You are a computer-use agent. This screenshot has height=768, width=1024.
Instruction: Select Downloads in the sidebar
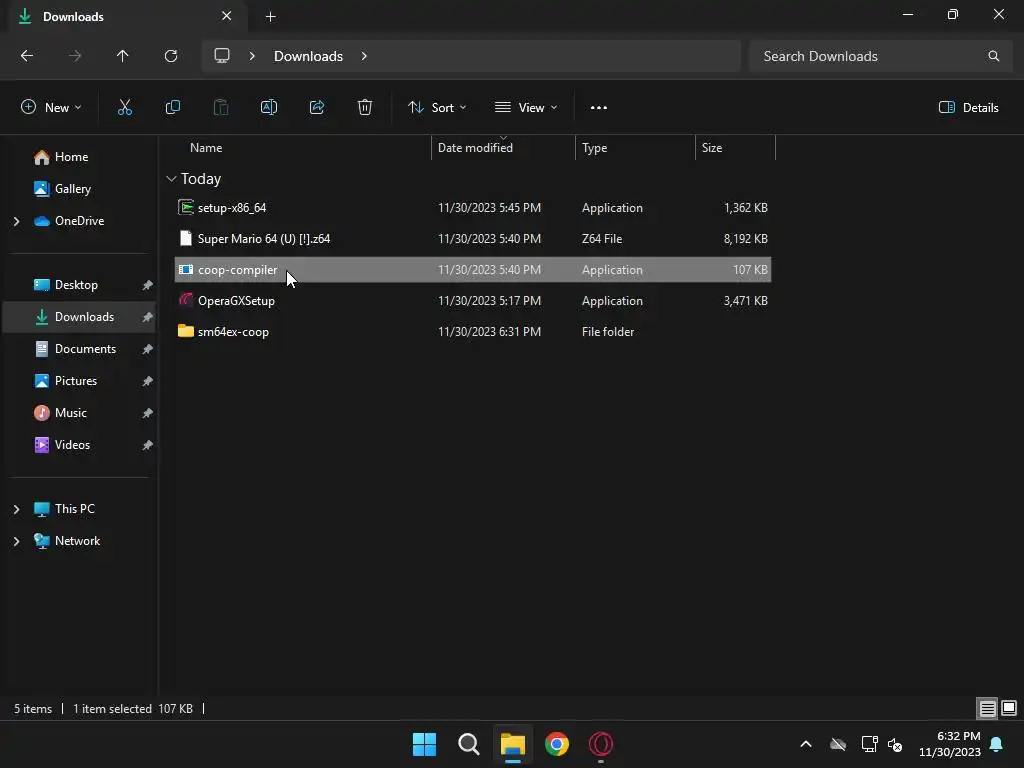click(x=79, y=317)
